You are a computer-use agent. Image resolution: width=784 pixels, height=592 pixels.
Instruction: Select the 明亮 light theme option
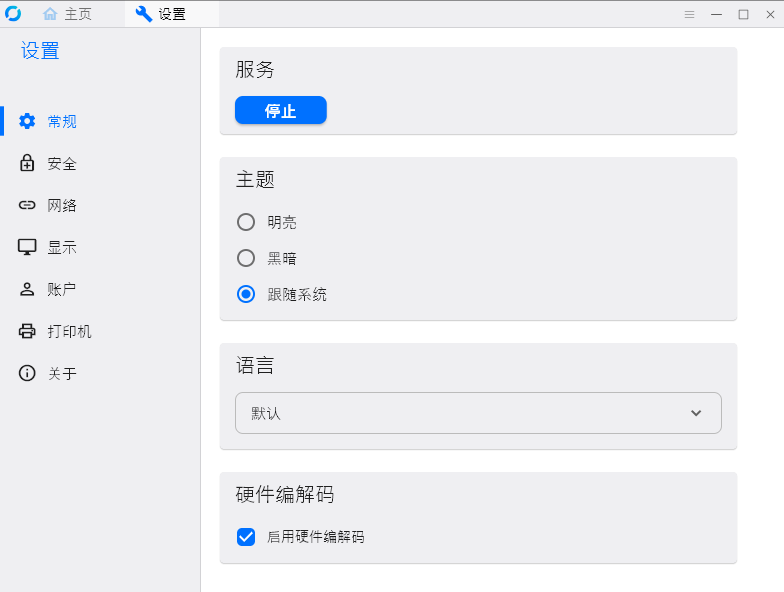click(x=246, y=222)
